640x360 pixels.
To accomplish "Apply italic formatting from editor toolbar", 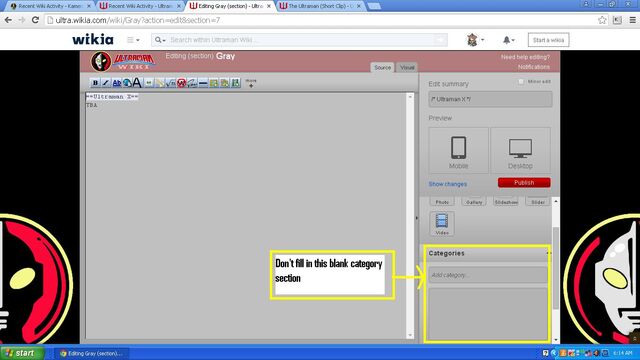I will [106, 83].
